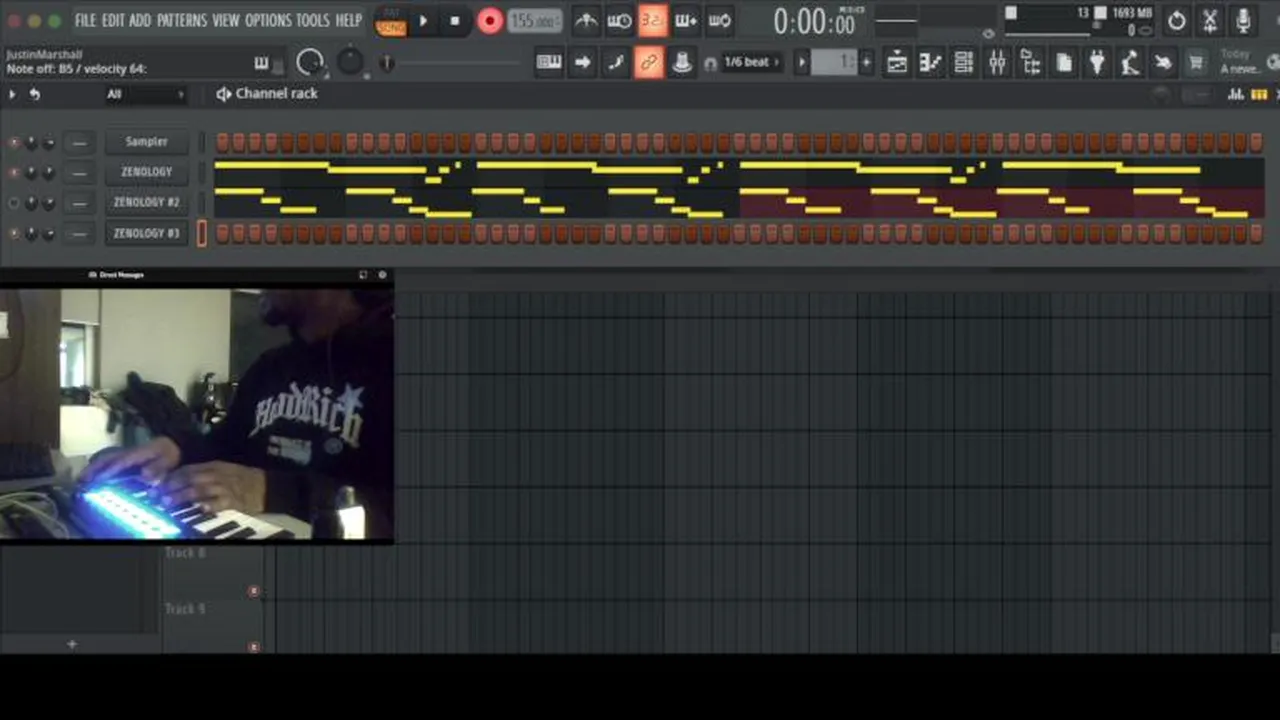Toggle the highlighted link icon in the toolbar

click(649, 63)
